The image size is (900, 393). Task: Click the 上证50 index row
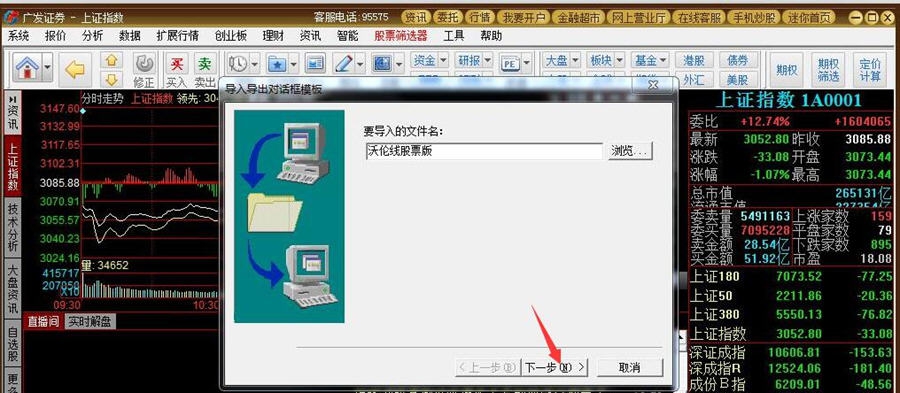coord(790,296)
